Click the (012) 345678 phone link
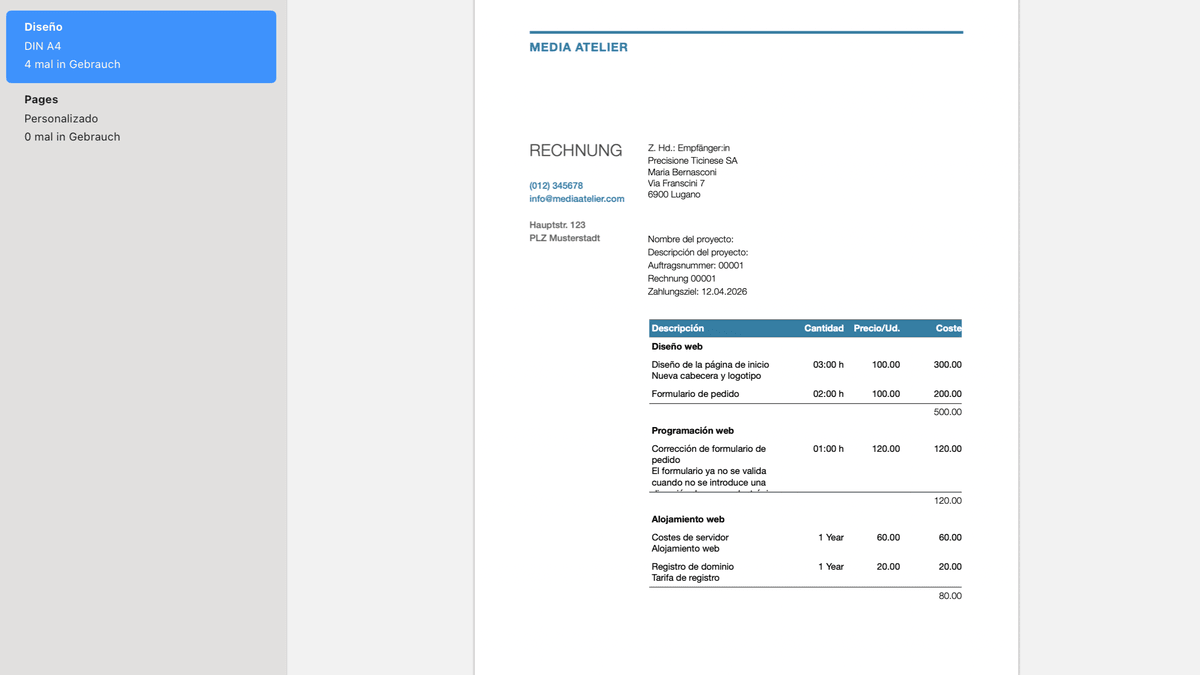 click(555, 185)
